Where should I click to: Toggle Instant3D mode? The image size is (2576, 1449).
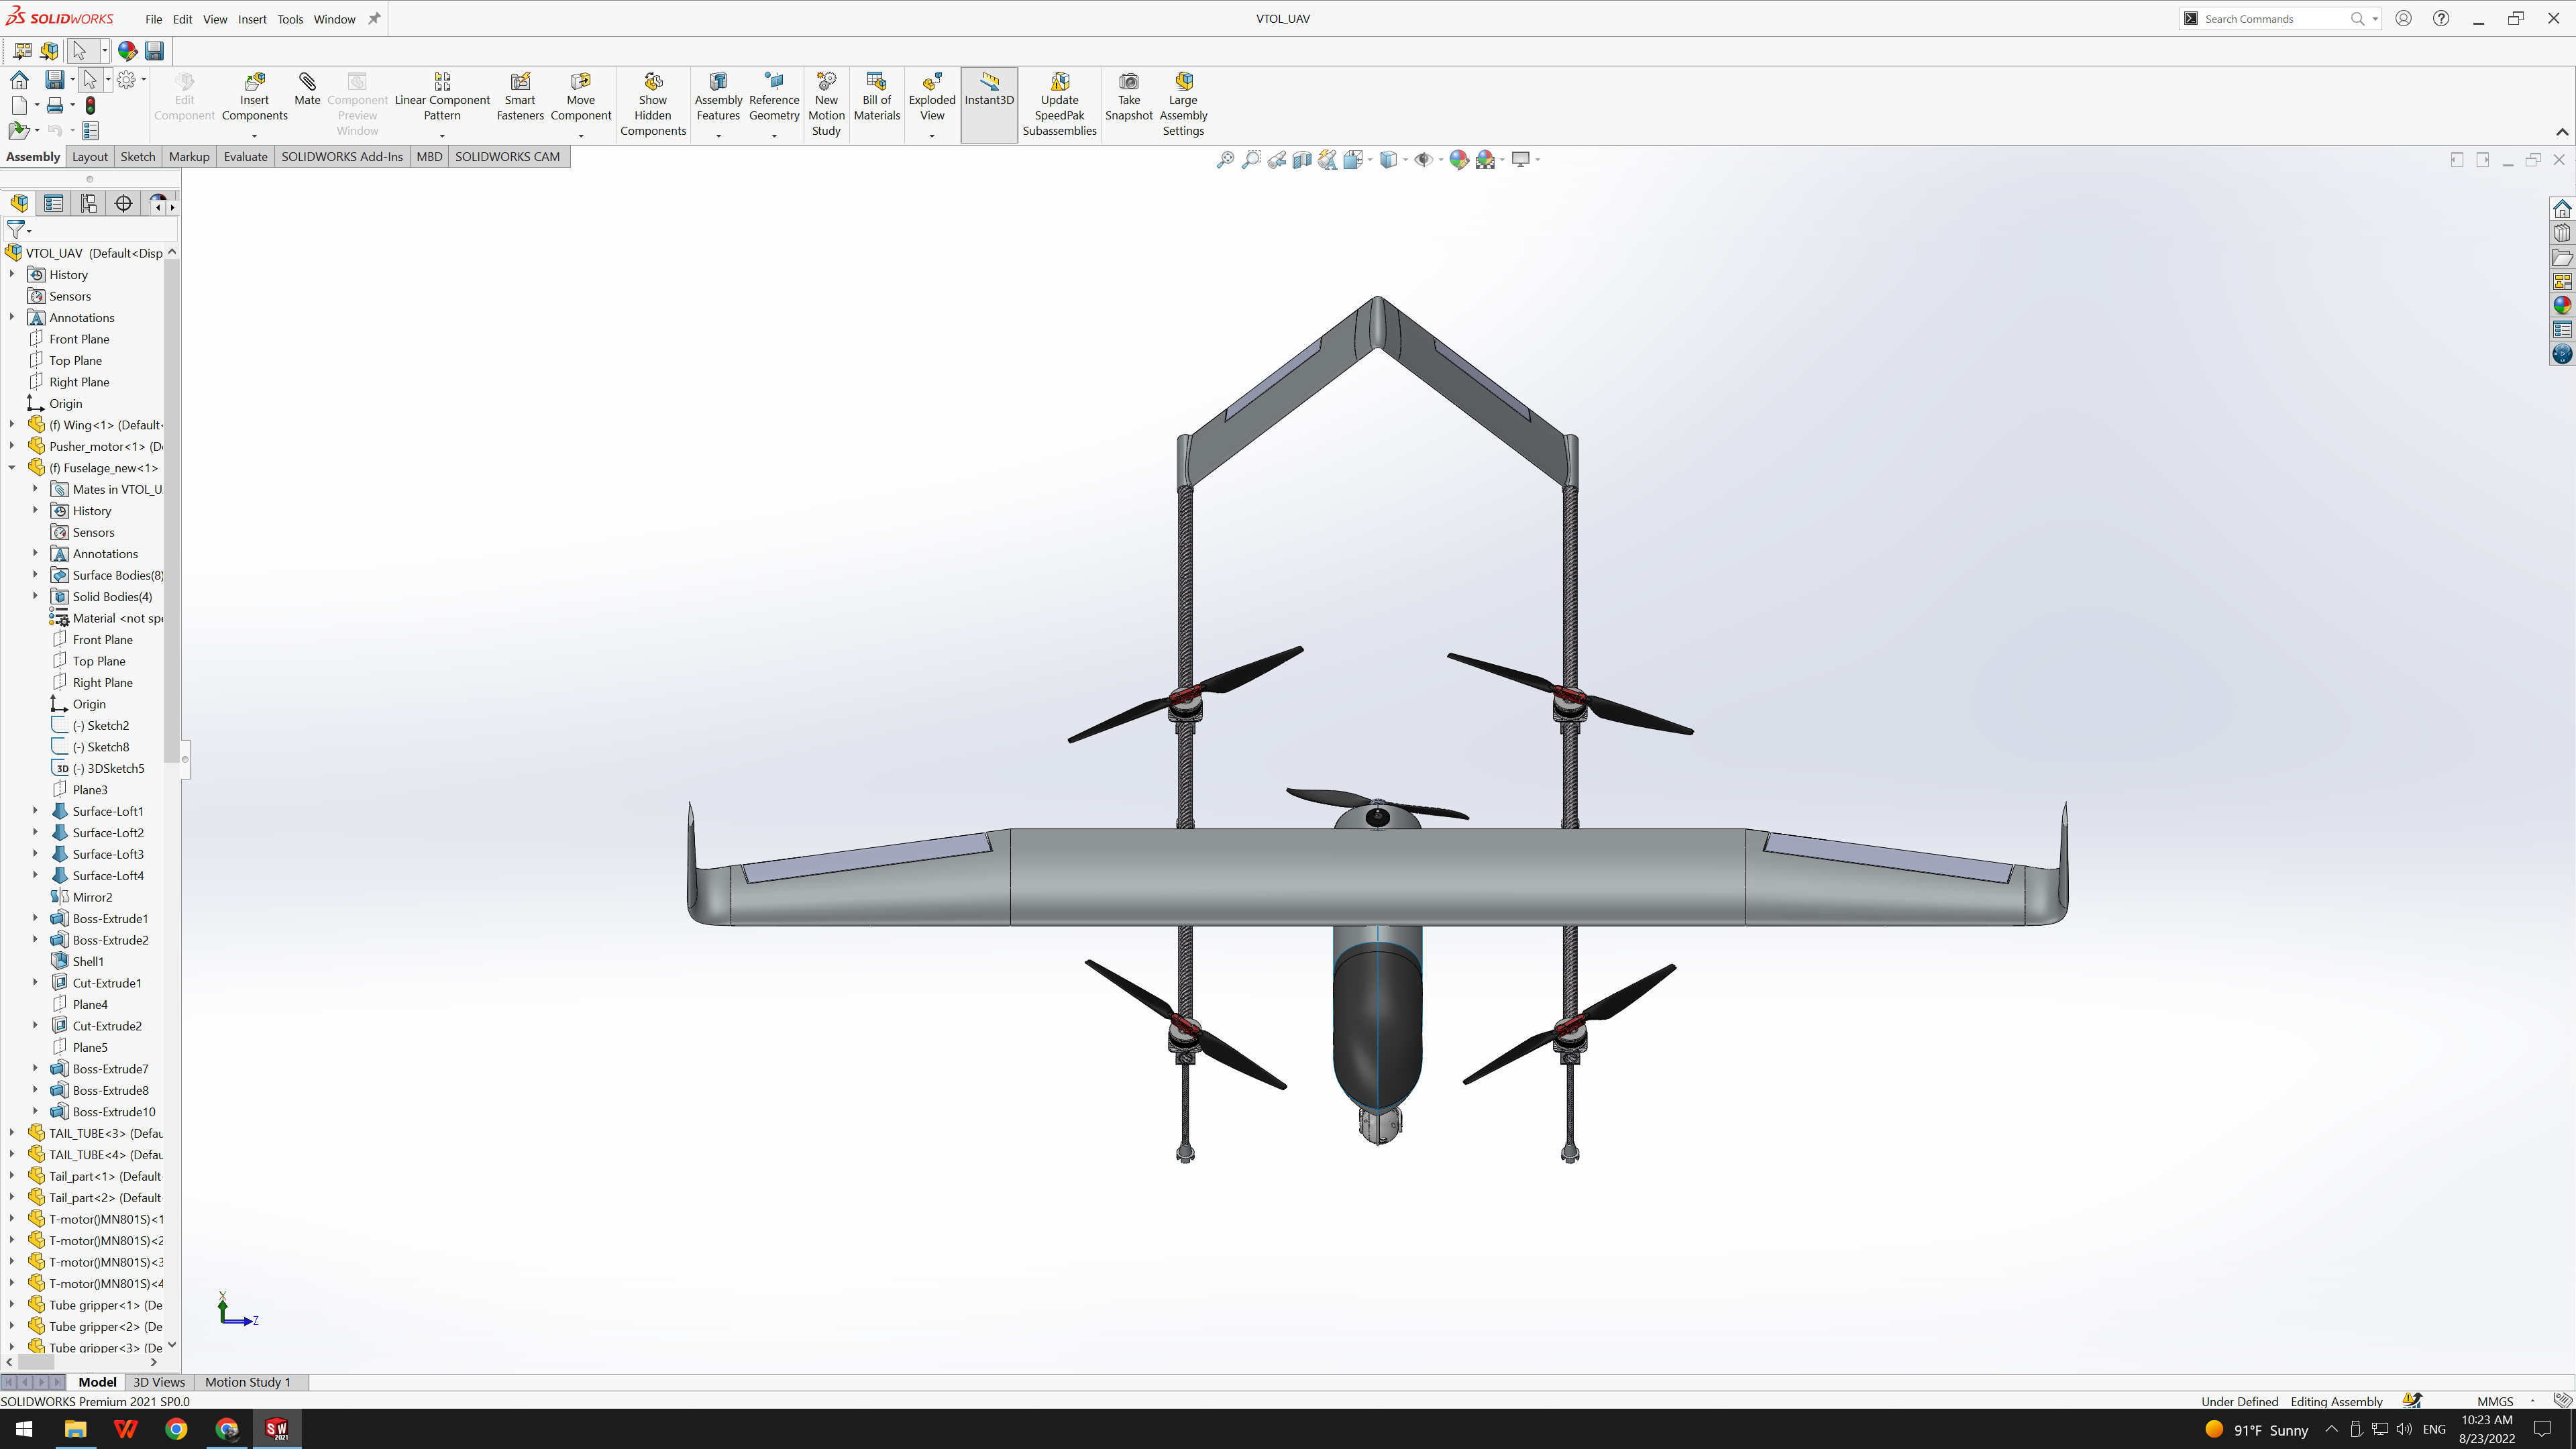(989, 104)
